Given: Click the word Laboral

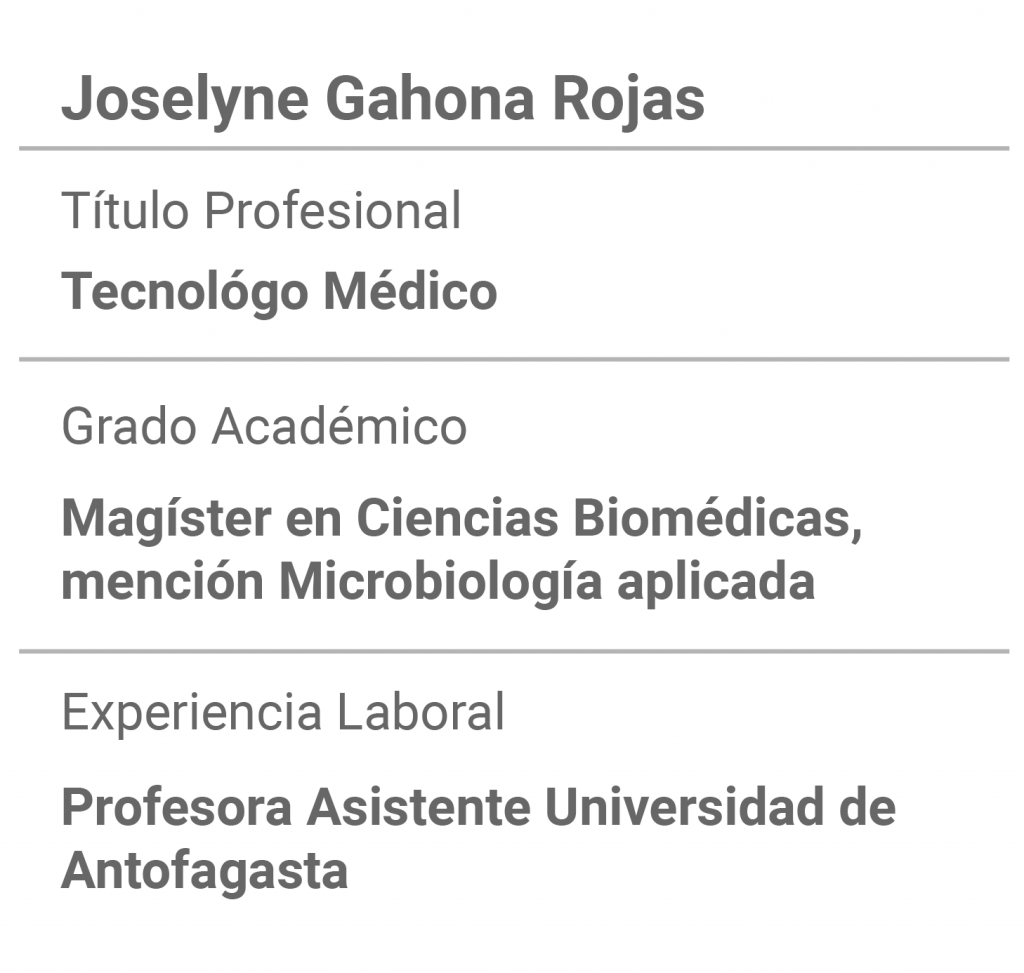Looking at the screenshot, I should [421, 710].
